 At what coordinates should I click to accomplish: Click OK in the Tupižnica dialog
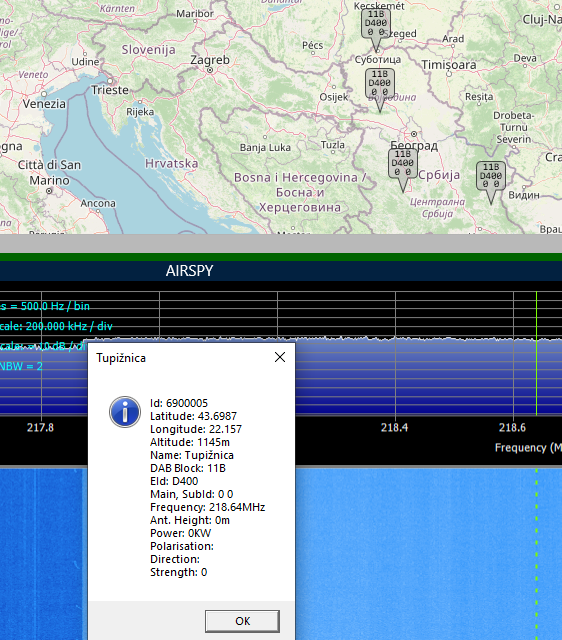[242, 621]
